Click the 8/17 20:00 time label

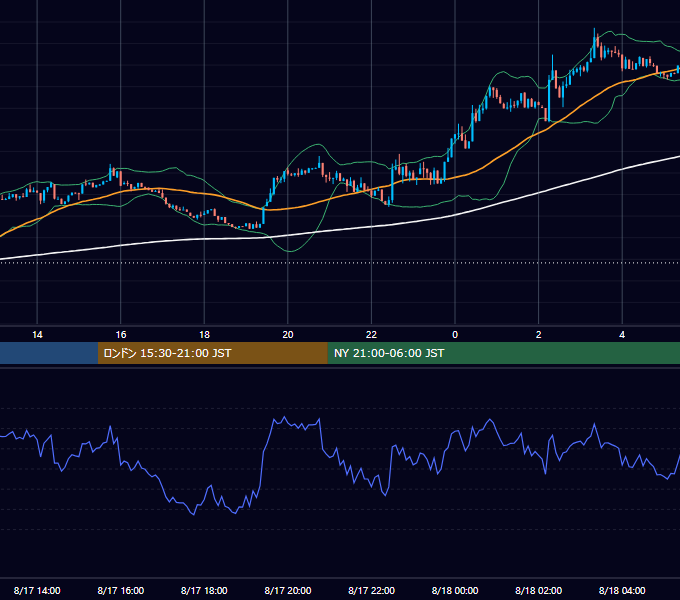tap(288, 590)
